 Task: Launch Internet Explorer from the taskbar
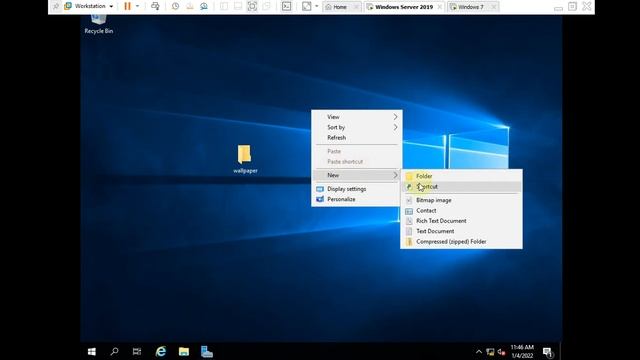[161, 351]
